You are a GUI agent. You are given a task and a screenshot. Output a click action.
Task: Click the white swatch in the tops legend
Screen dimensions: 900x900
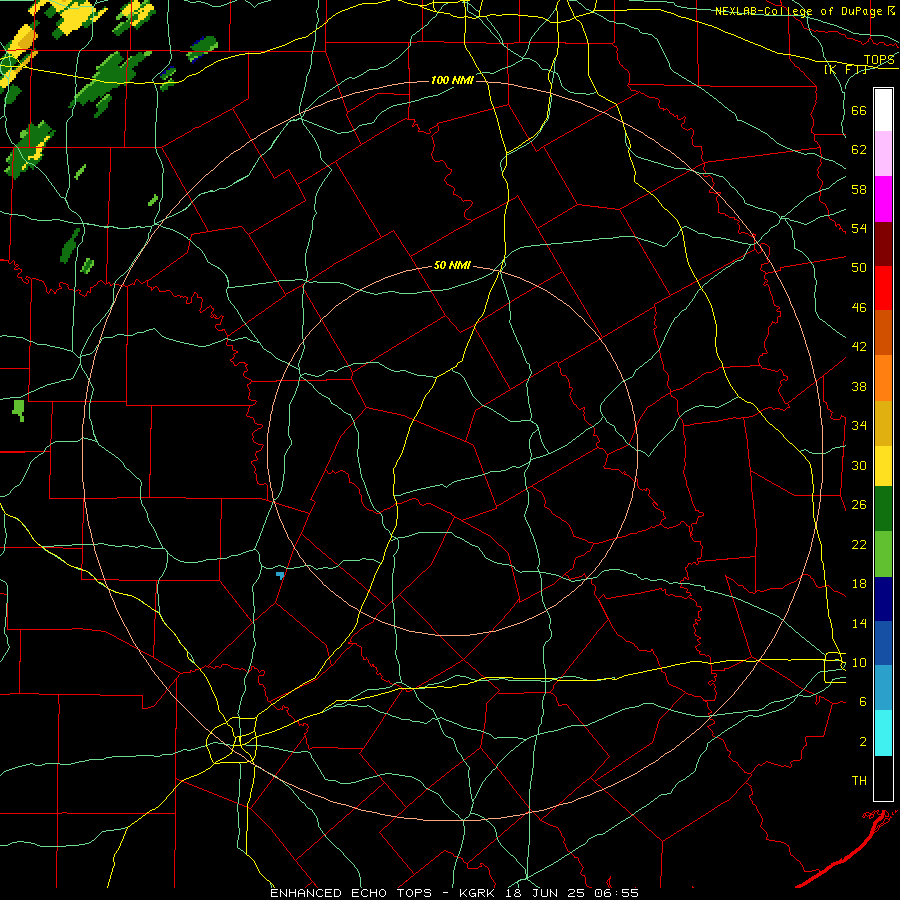[883, 110]
